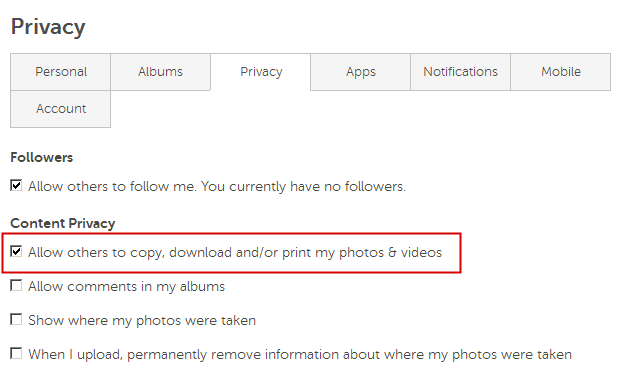Screen dimensions: 625x374
Task: Uncheck the Allow others to follow me checkbox
Action: pyautogui.click(x=16, y=185)
